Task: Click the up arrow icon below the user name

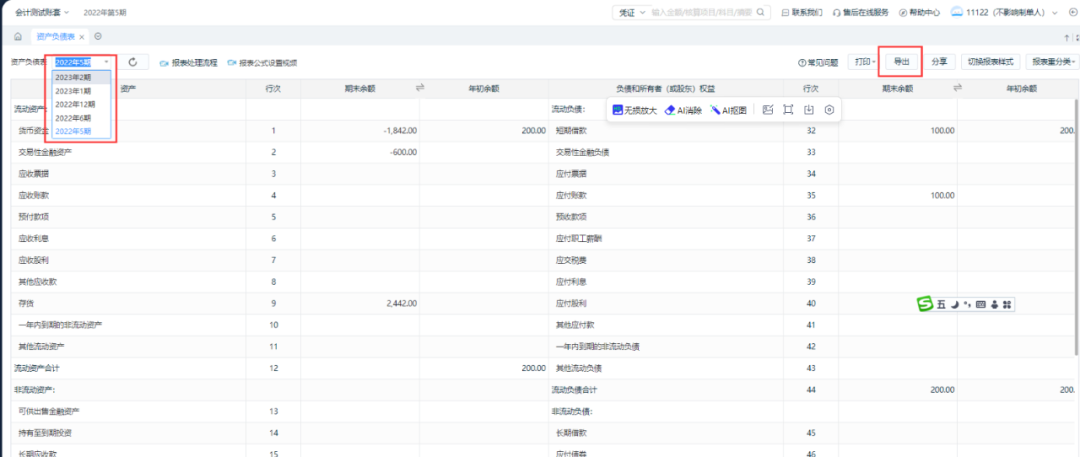Action: 1067,37
